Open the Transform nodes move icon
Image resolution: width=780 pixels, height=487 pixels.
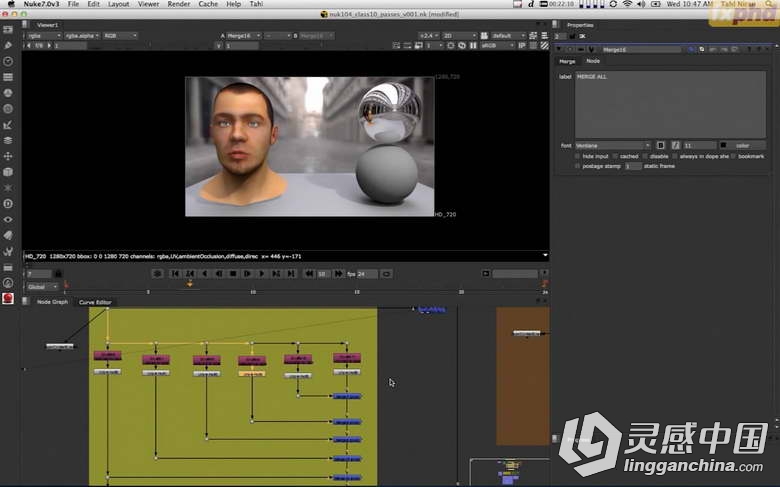(x=8, y=156)
